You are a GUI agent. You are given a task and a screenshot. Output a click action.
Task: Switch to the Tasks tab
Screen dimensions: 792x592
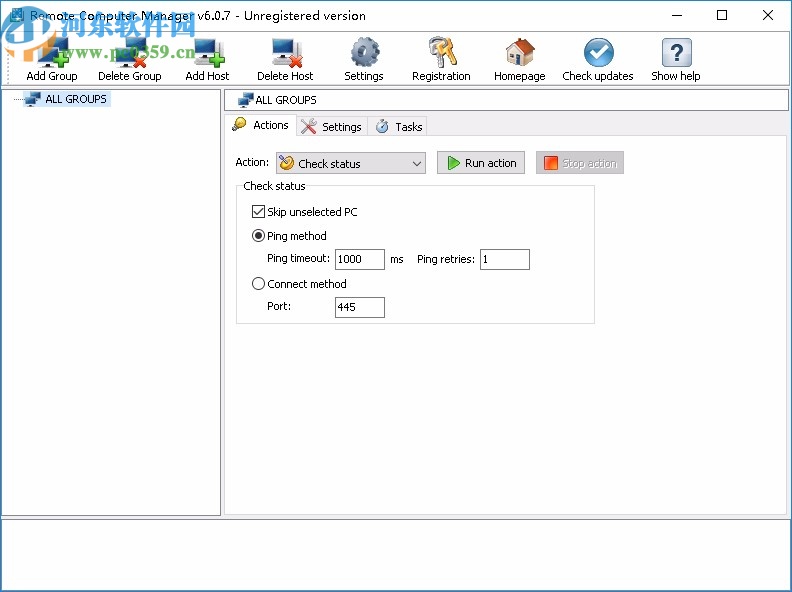tap(399, 127)
